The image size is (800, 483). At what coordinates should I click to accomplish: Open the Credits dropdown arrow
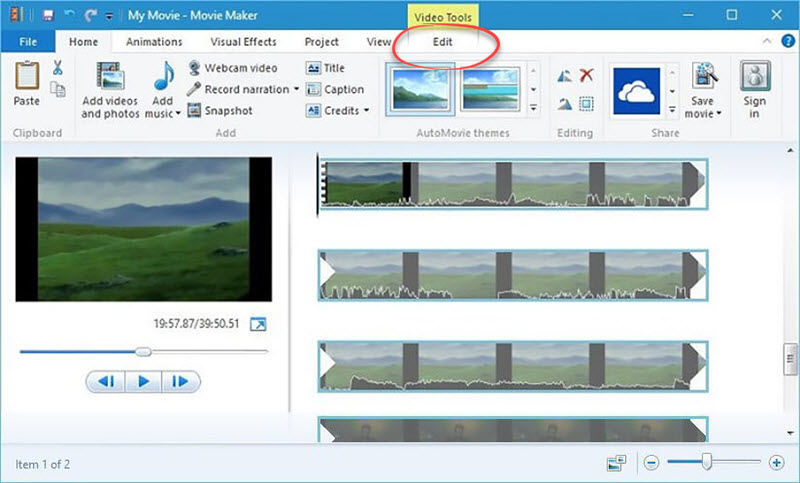pyautogui.click(x=366, y=111)
